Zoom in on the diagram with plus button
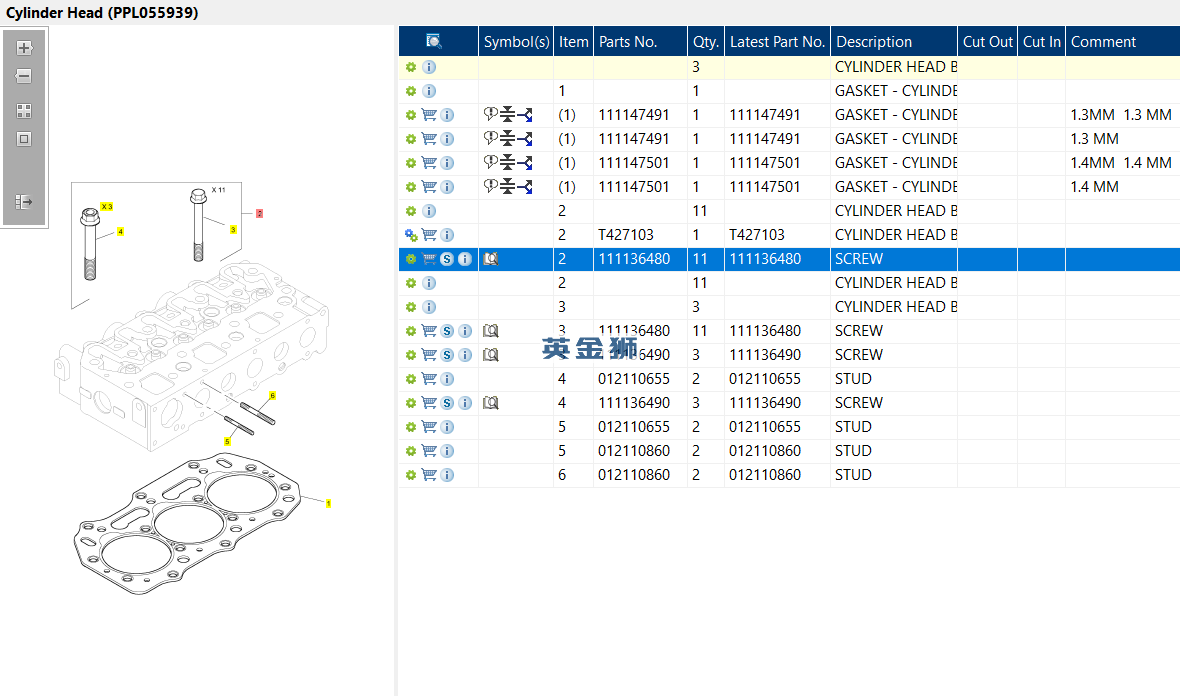Image resolution: width=1180 pixels, height=696 pixels. [24, 48]
